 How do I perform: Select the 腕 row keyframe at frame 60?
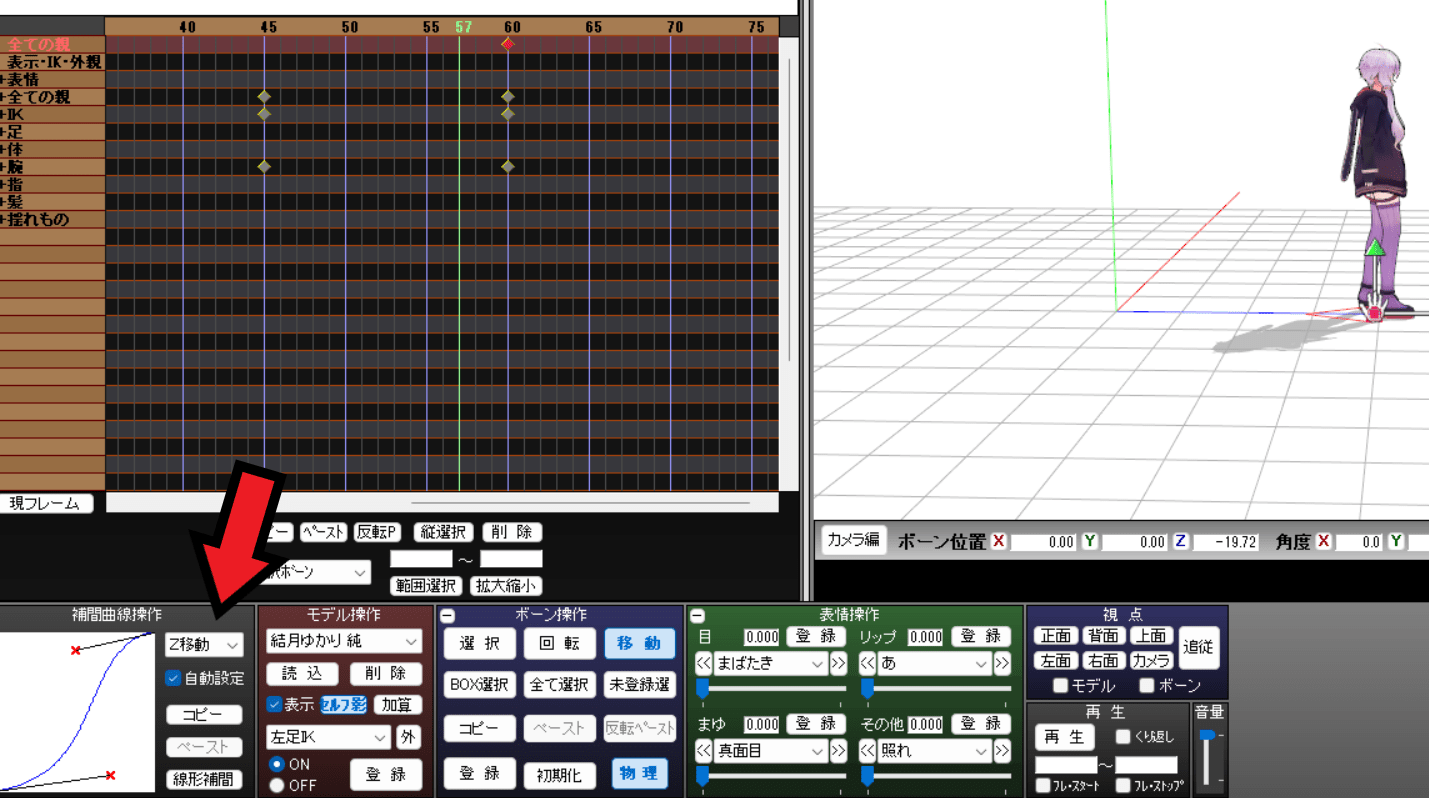(508, 166)
